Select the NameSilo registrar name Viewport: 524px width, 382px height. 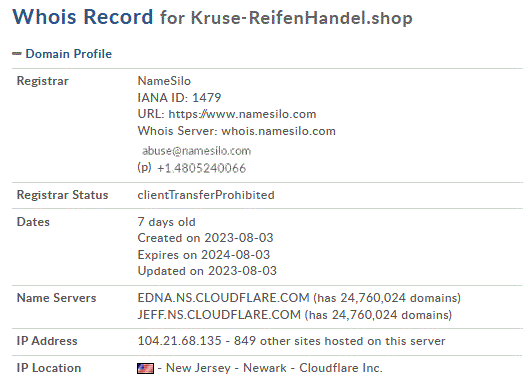click(164, 81)
